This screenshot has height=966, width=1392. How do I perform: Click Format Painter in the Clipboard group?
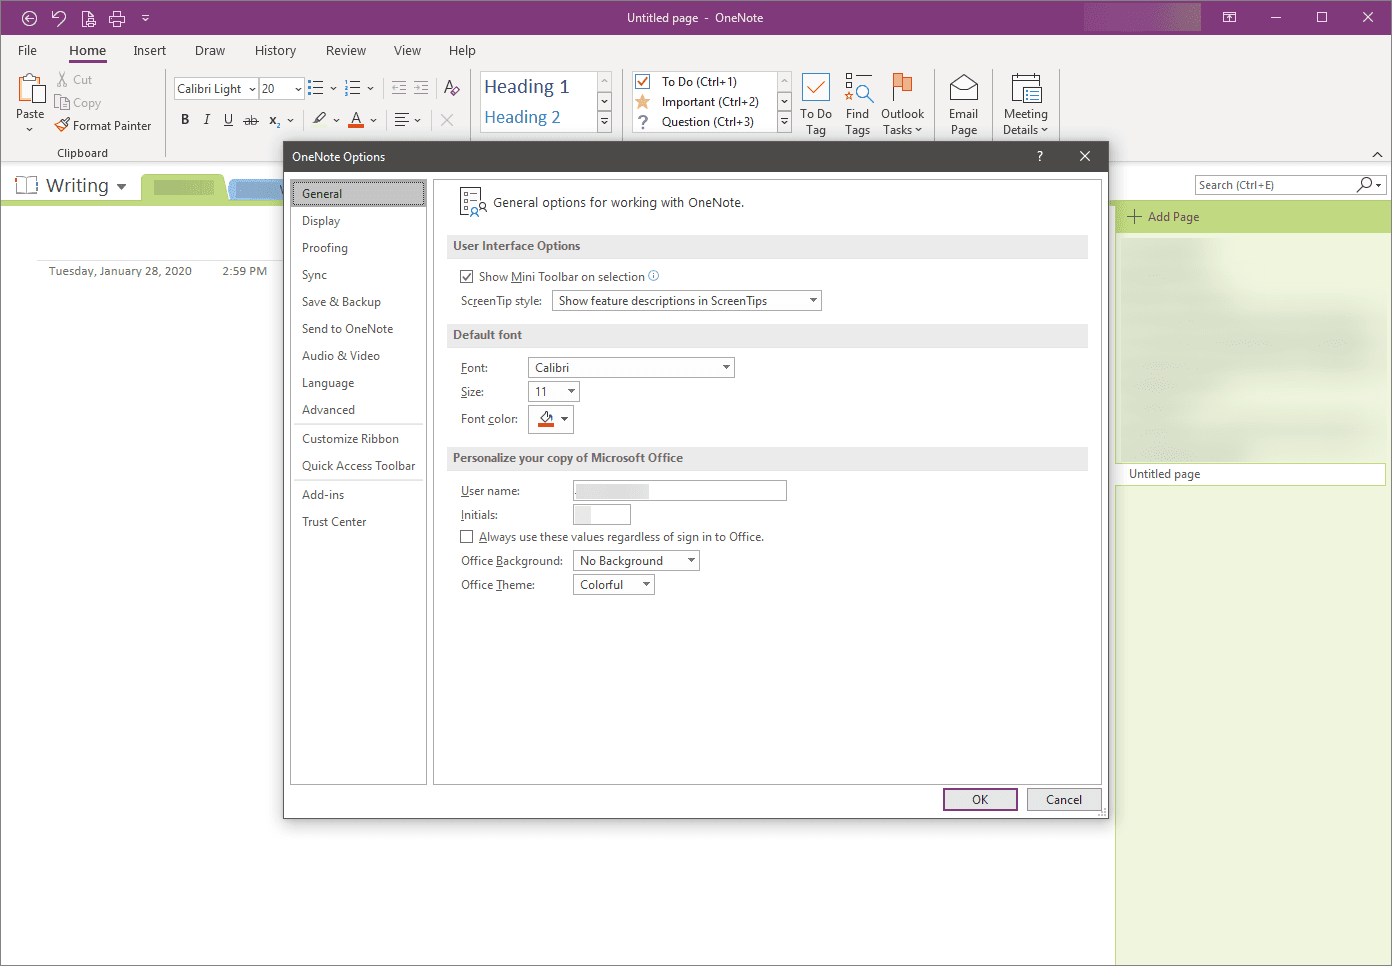click(x=103, y=126)
